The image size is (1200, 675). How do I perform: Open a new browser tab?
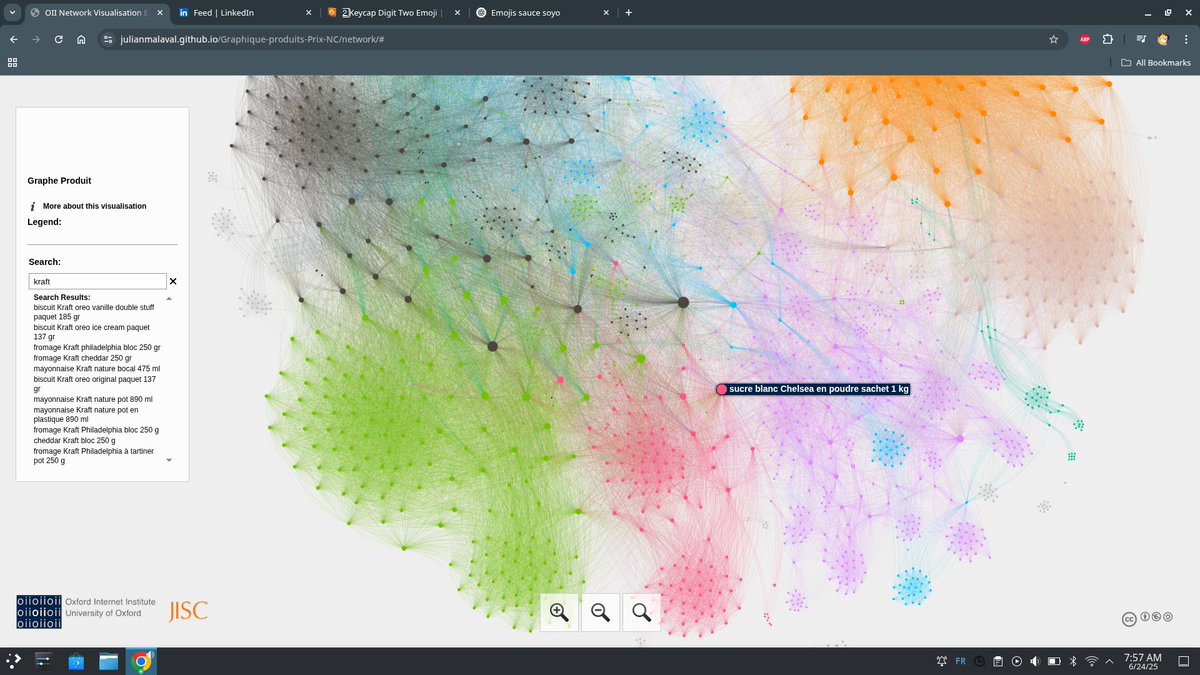628,12
